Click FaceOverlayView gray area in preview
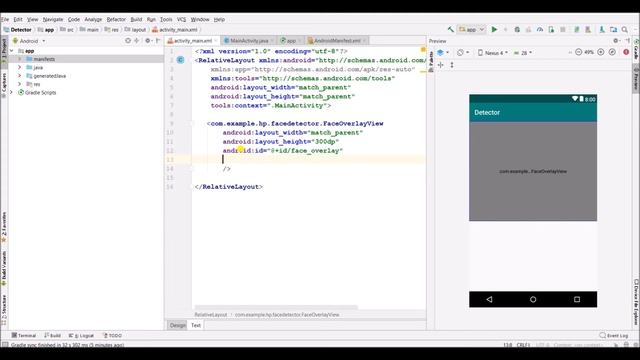This screenshot has height=360, width=640. [x=533, y=171]
